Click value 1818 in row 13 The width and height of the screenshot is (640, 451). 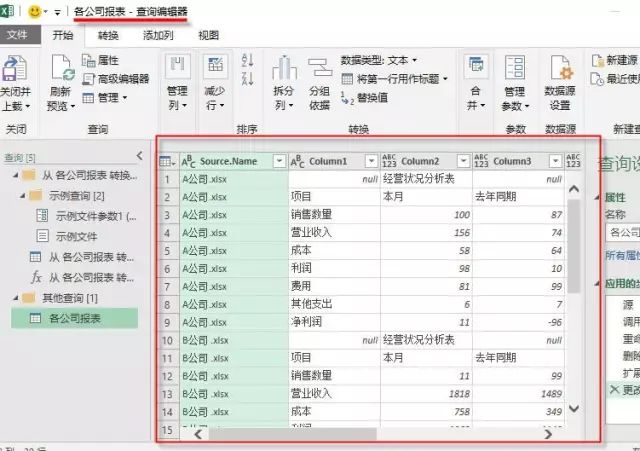460,394
